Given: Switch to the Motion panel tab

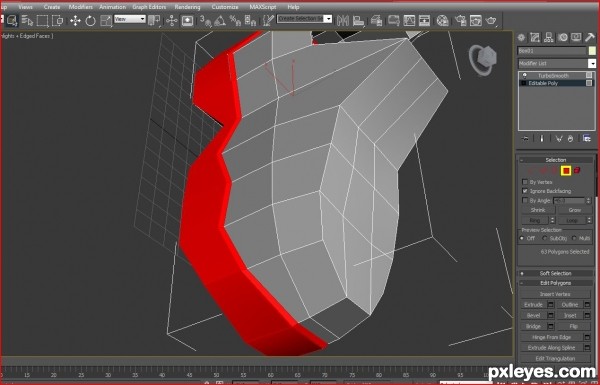Looking at the screenshot, I should [562, 37].
